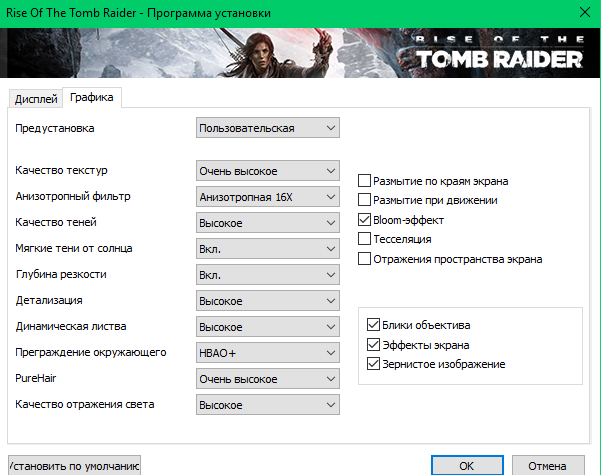Click the Отмена button
Viewport: 601px width, 475px height.
point(548,465)
